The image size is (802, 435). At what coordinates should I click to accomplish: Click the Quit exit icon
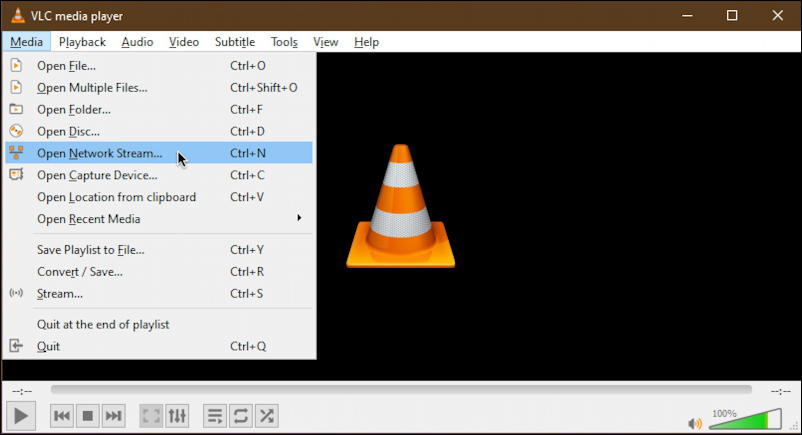pyautogui.click(x=16, y=346)
